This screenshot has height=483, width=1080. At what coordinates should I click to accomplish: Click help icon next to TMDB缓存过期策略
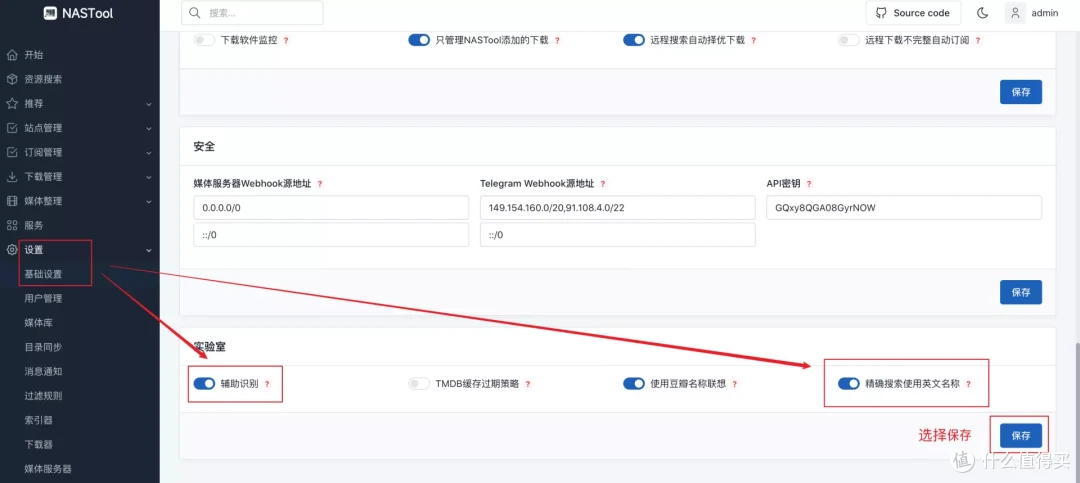[528, 384]
